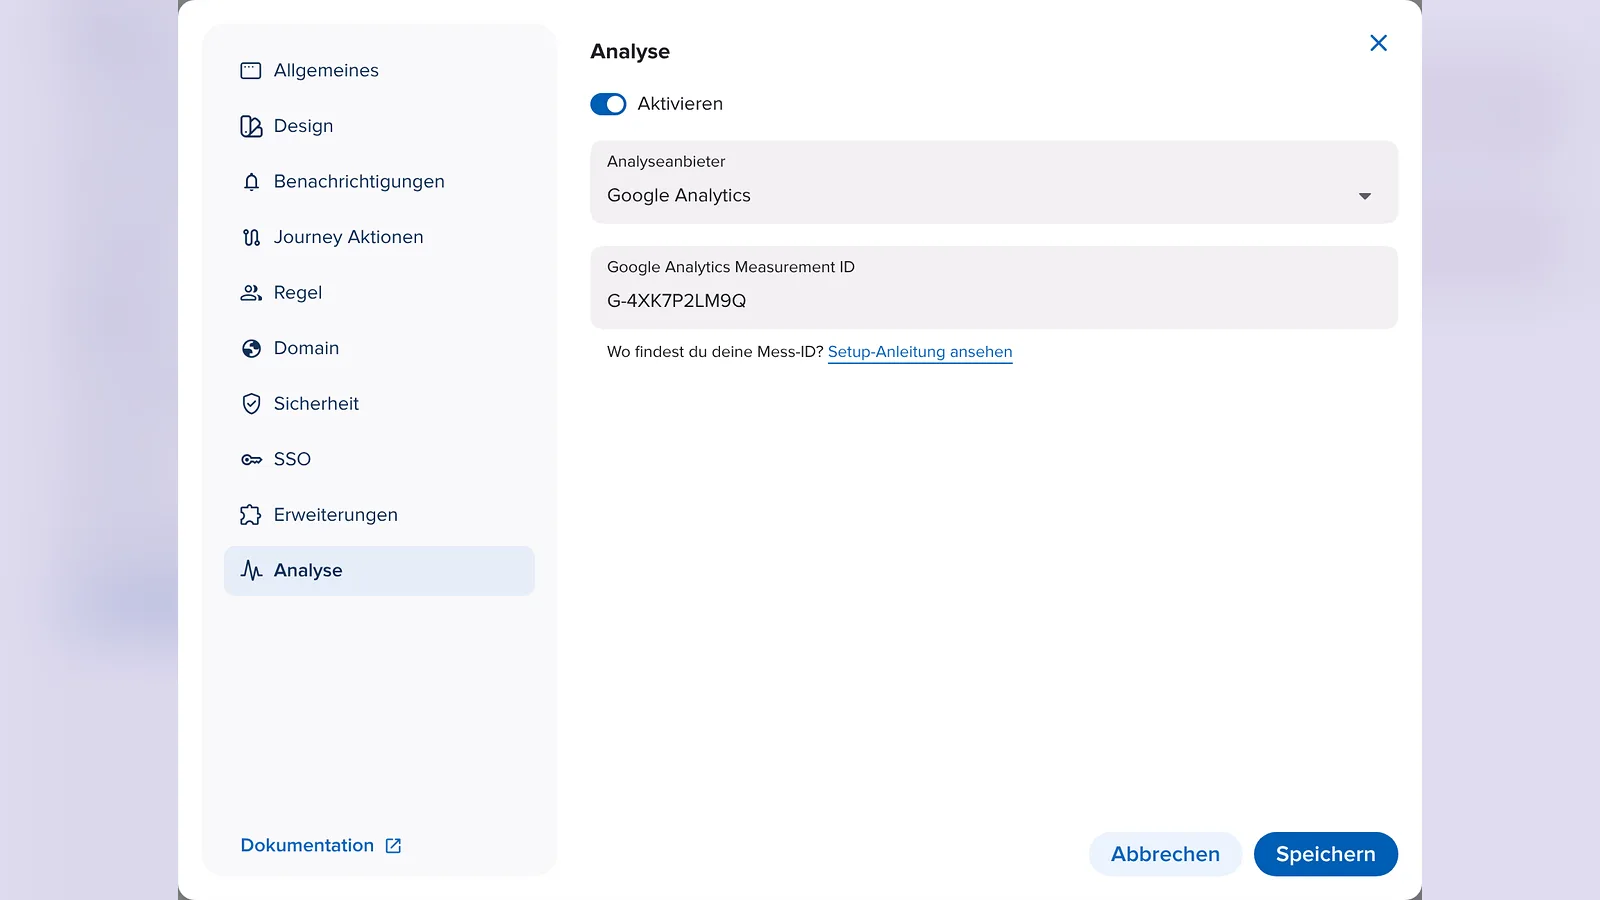
Task: Open Sicherheit settings
Action: tap(379, 404)
